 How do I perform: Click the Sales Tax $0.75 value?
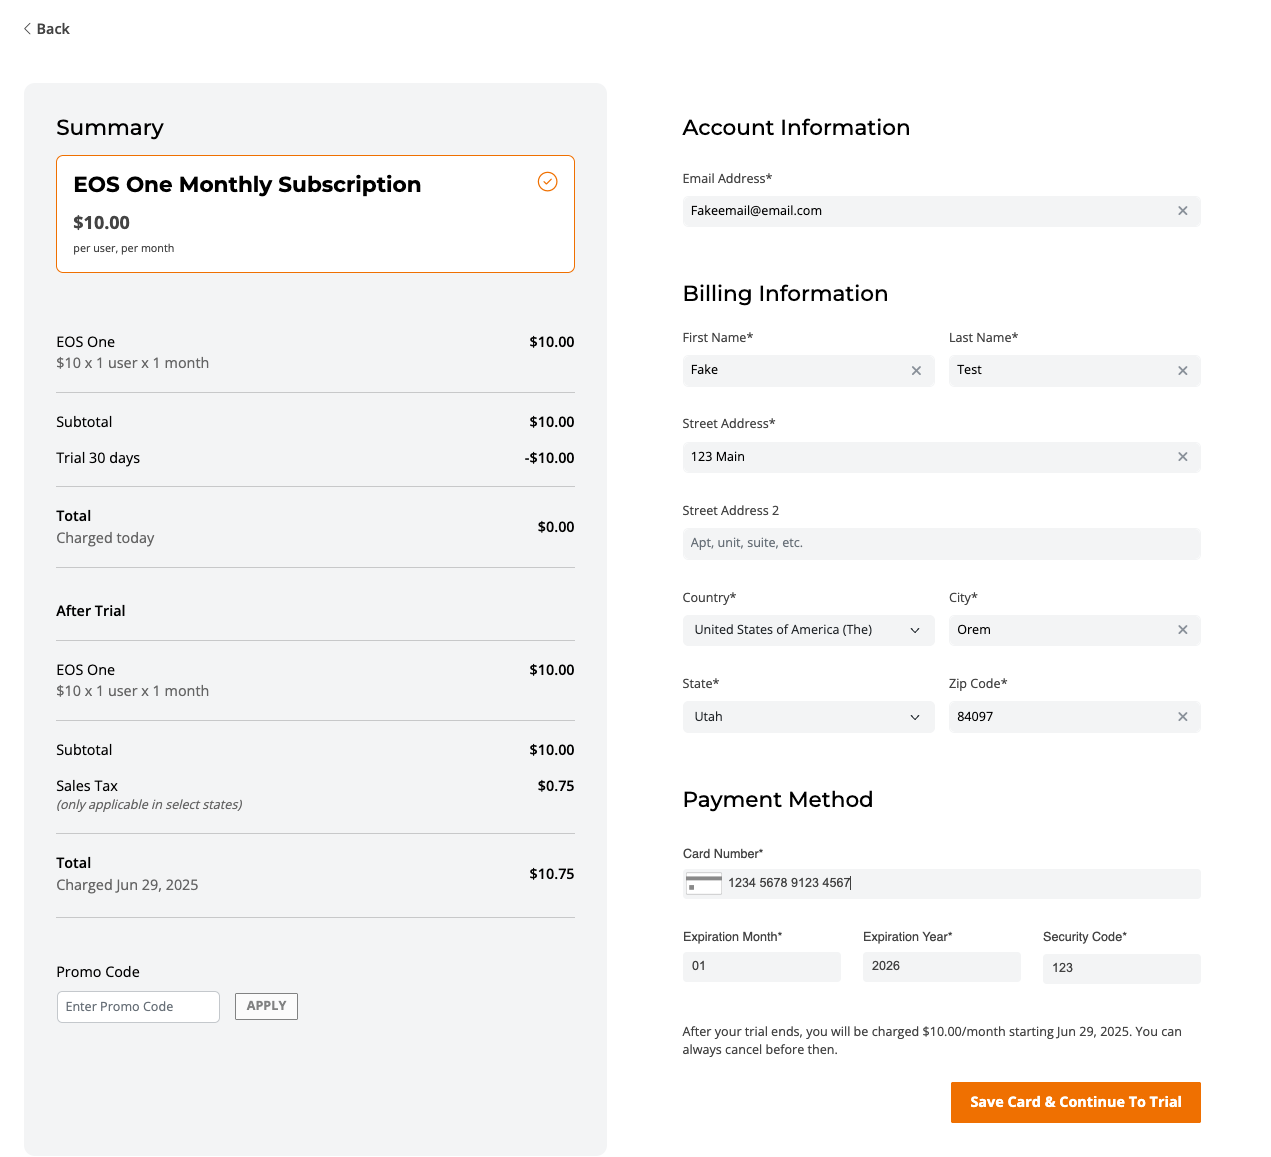pos(556,786)
